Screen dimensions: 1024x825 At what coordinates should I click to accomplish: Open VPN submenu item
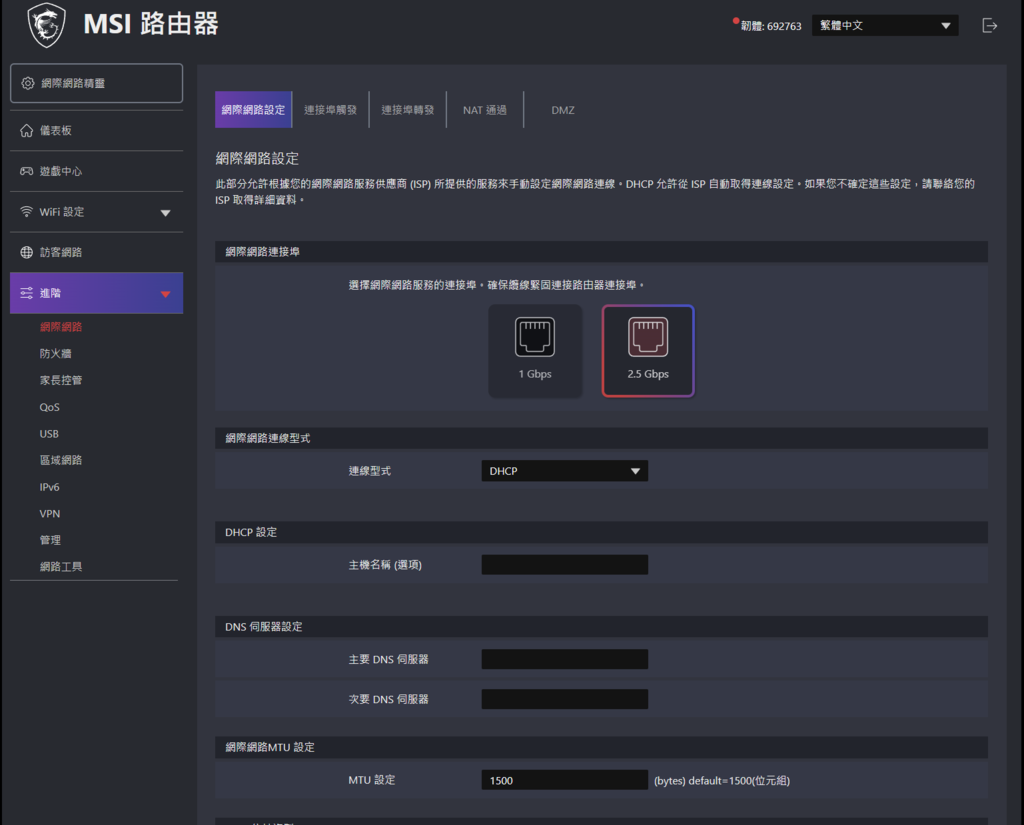click(x=50, y=513)
